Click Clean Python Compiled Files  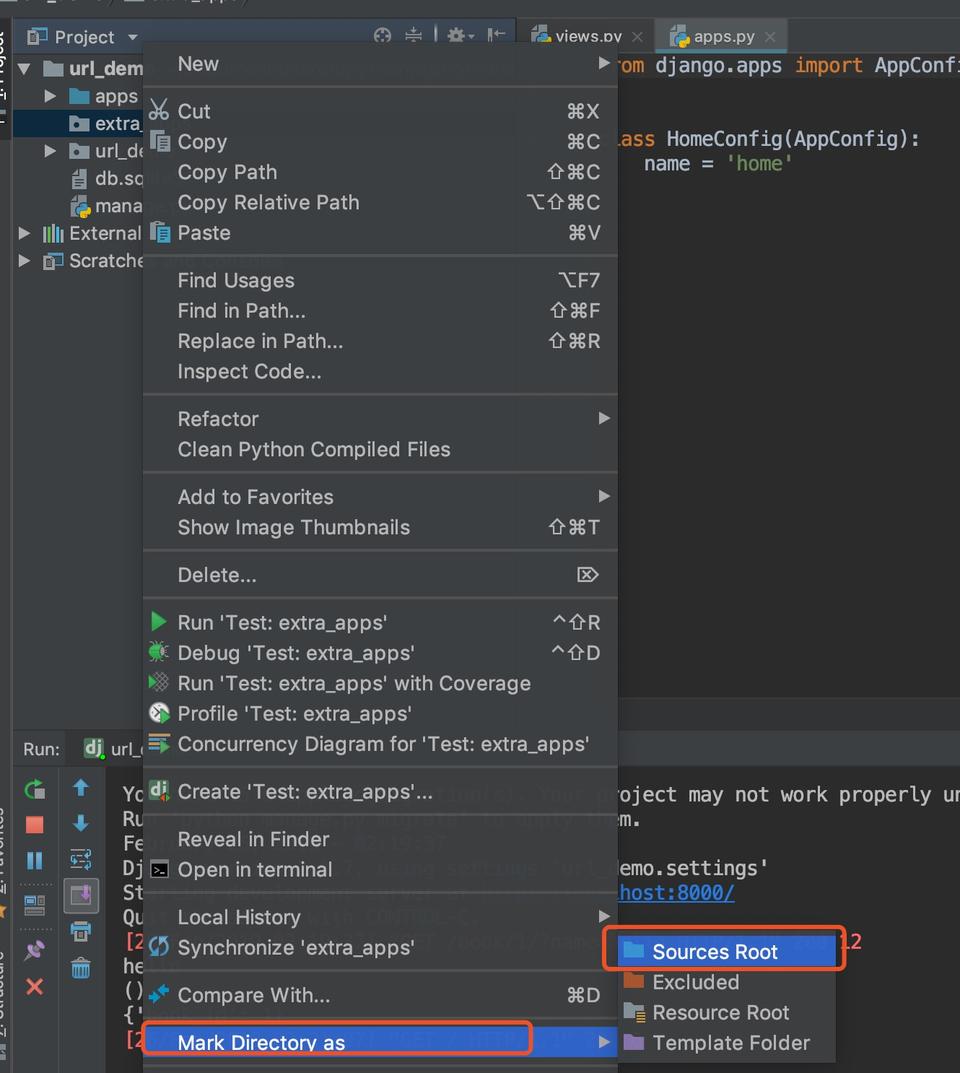[x=380, y=450]
